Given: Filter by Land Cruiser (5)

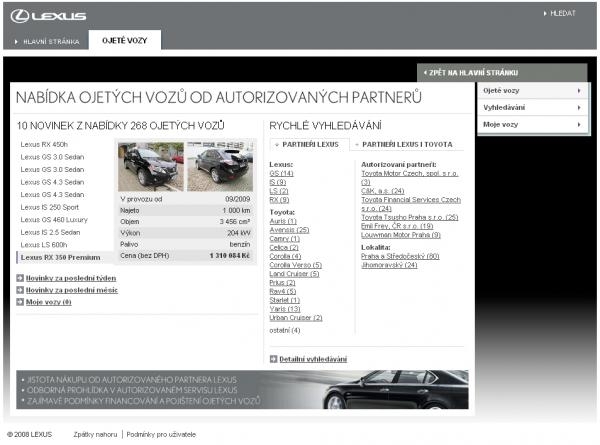Looking at the screenshot, I should 294,274.
